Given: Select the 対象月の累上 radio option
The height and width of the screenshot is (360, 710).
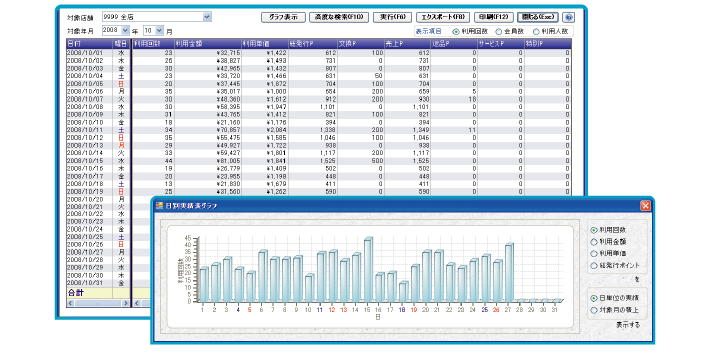Looking at the screenshot, I should (594, 310).
